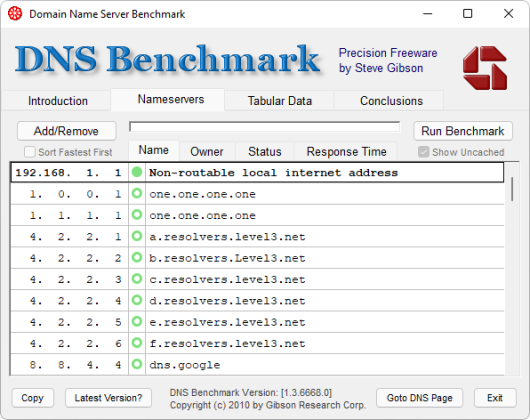Select the 1.1.1.1 IP address

tap(75, 215)
